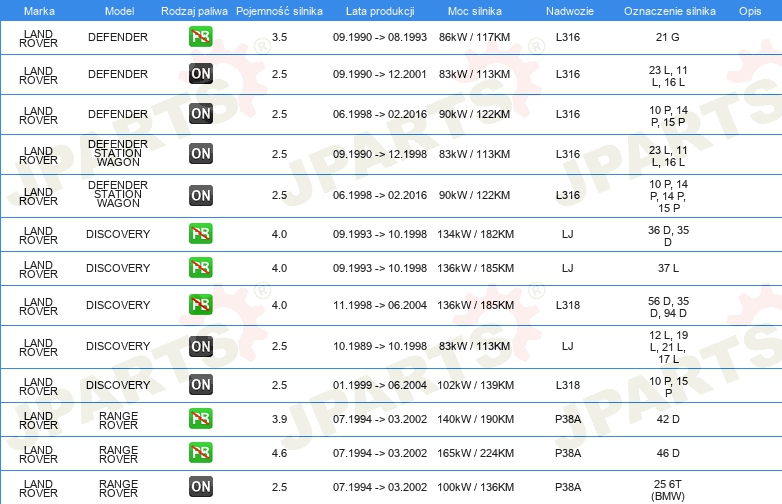Click diesel ON icon for Range Rover 2.5
This screenshot has width=782, height=504.
pos(200,487)
